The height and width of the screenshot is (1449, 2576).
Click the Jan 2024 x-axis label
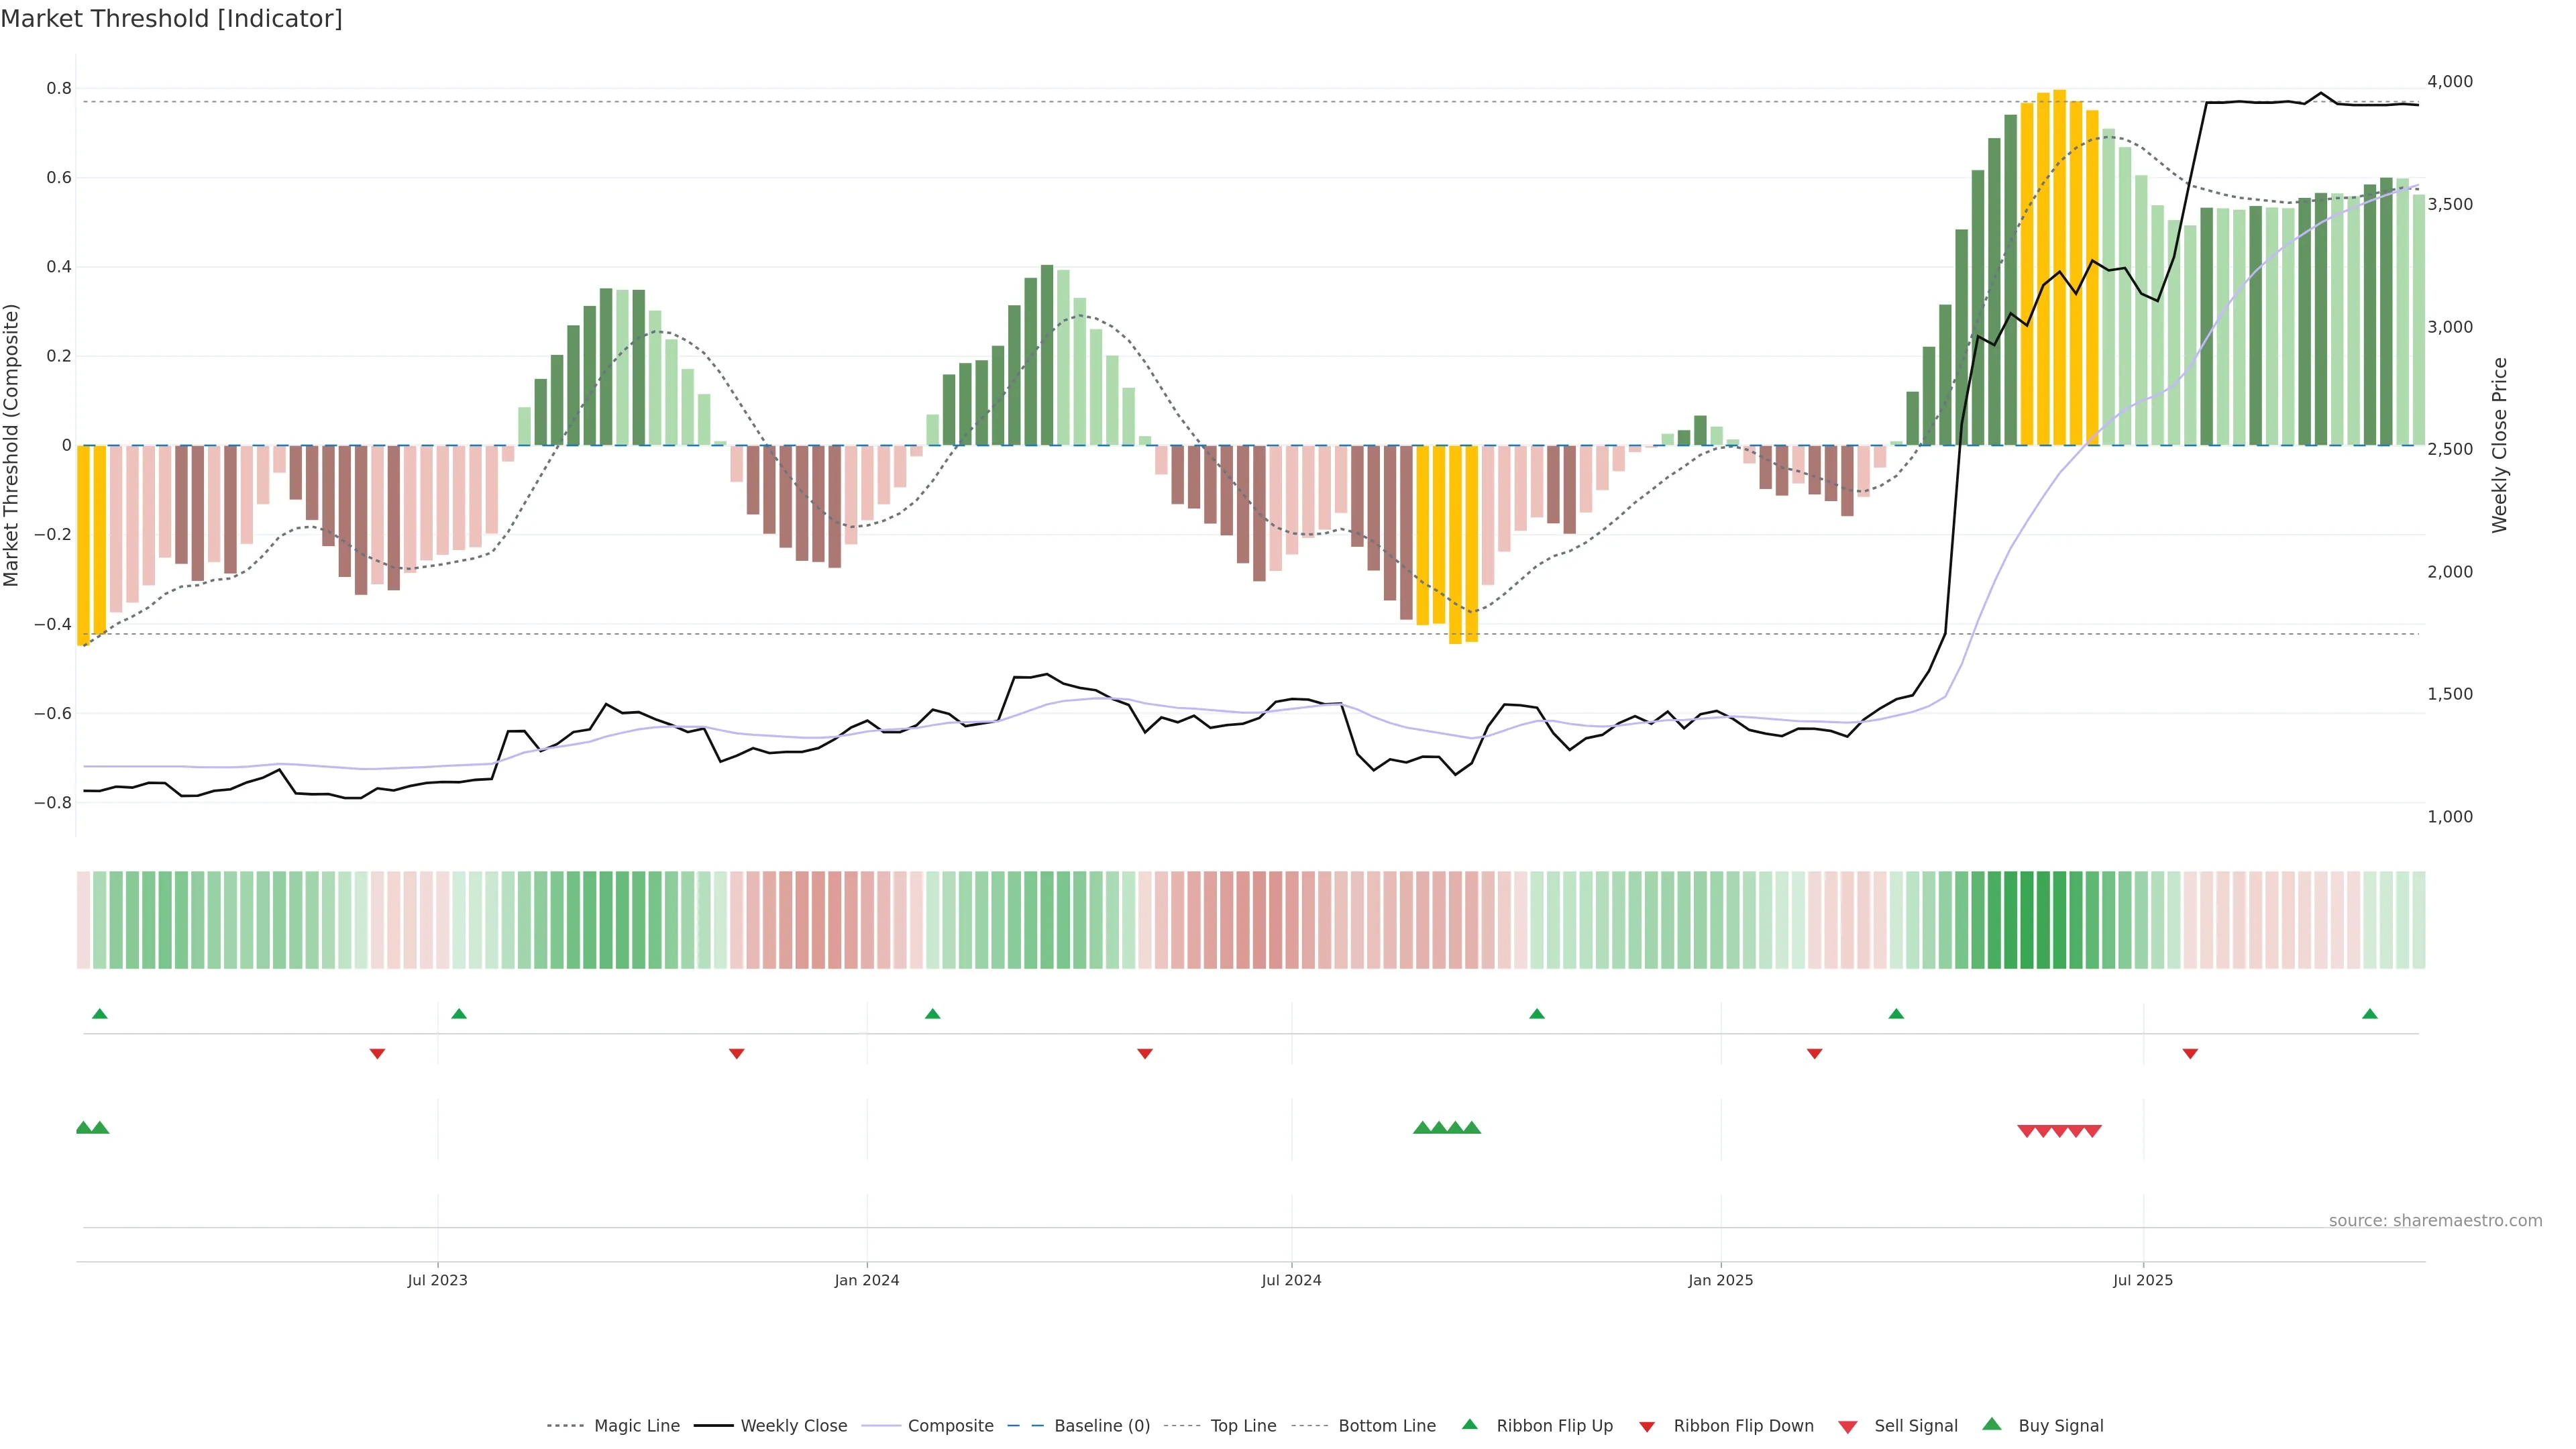(867, 1281)
